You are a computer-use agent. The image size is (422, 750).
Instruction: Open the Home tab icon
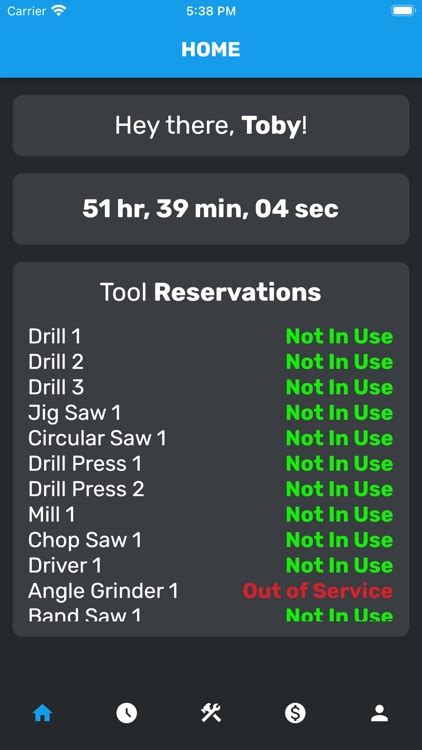click(42, 714)
